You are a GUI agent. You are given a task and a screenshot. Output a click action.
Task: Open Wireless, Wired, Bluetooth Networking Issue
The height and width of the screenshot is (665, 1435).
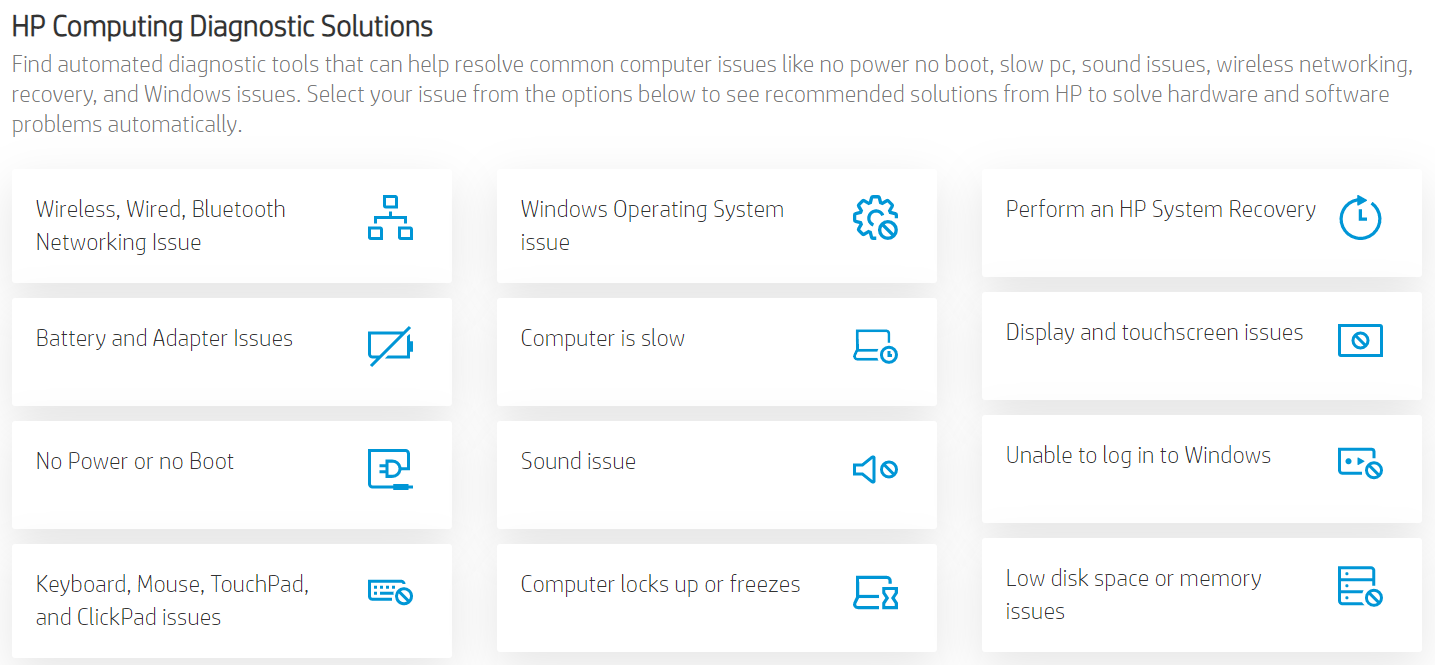(161, 225)
